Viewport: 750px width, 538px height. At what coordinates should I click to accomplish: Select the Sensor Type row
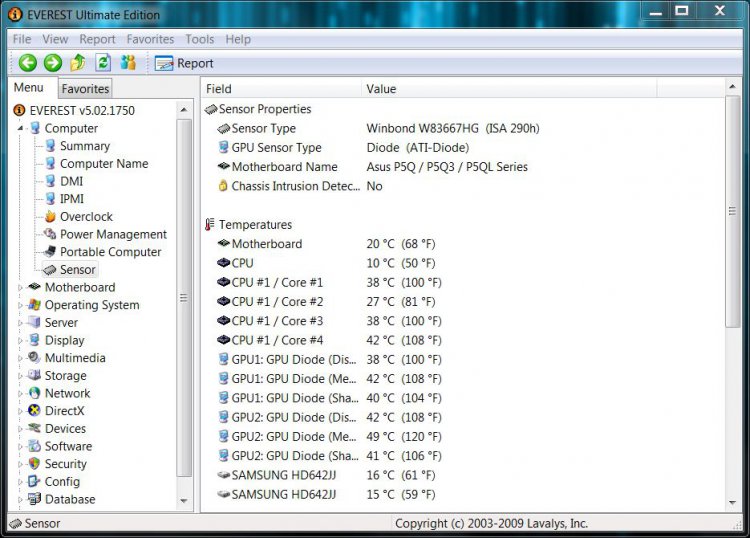point(378,129)
